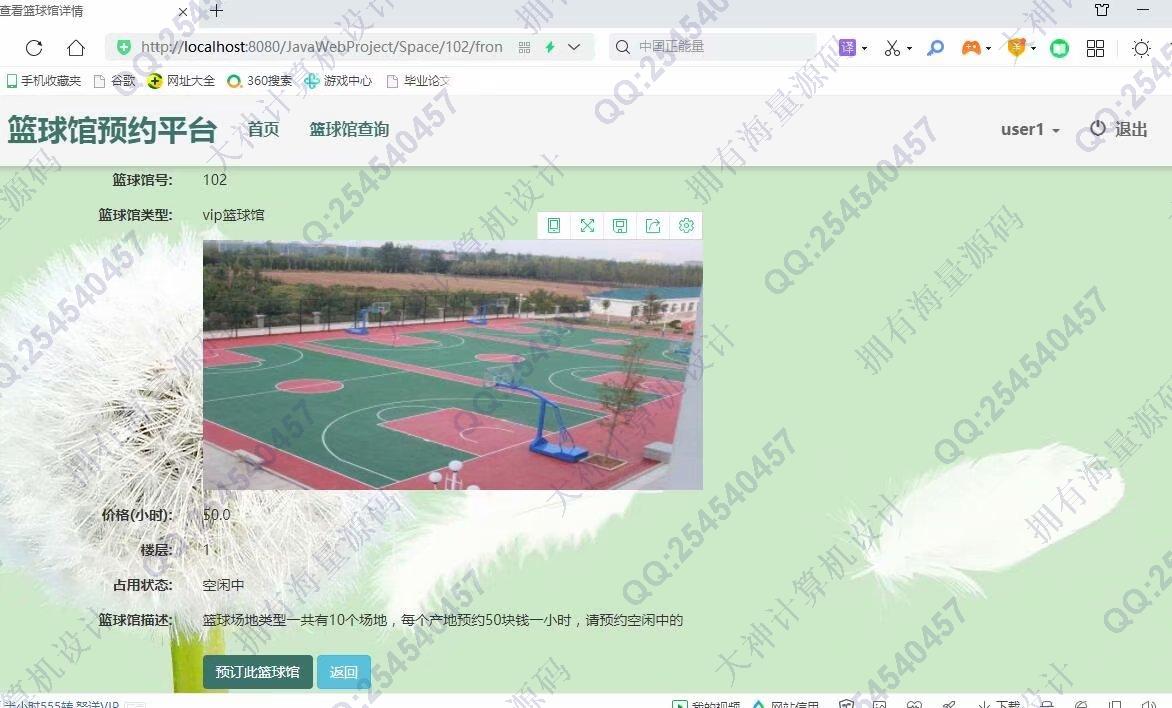Open the 毕业论文 bookmark folder

(419, 81)
